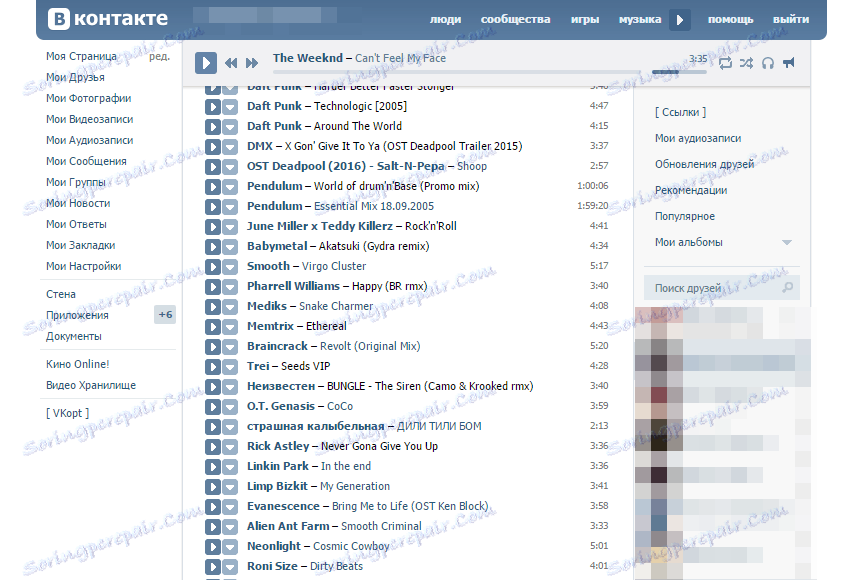This screenshot has width=868, height=580.
Task: Expand the Мои альбомы arrow
Action: coord(787,242)
